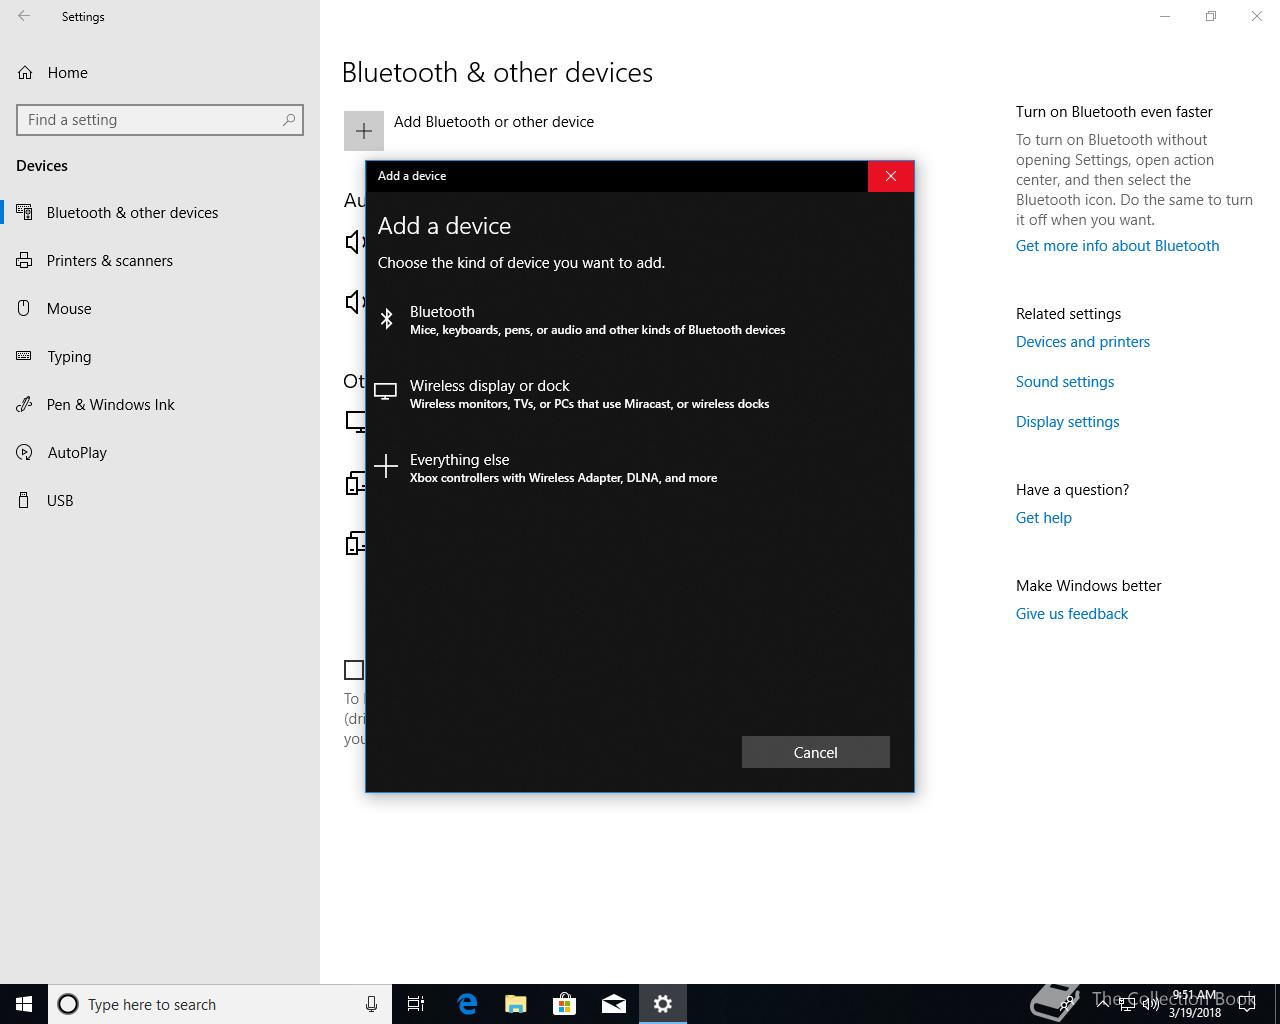Follow the Devices and printers link
The image size is (1280, 1024).
tap(1082, 342)
